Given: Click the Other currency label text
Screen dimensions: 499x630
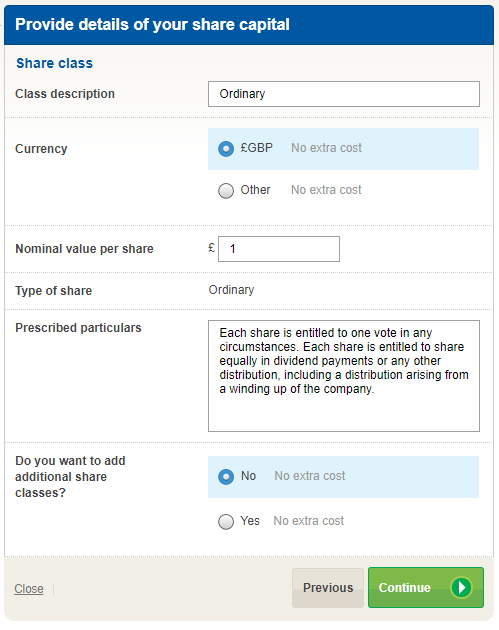Looking at the screenshot, I should [x=256, y=190].
